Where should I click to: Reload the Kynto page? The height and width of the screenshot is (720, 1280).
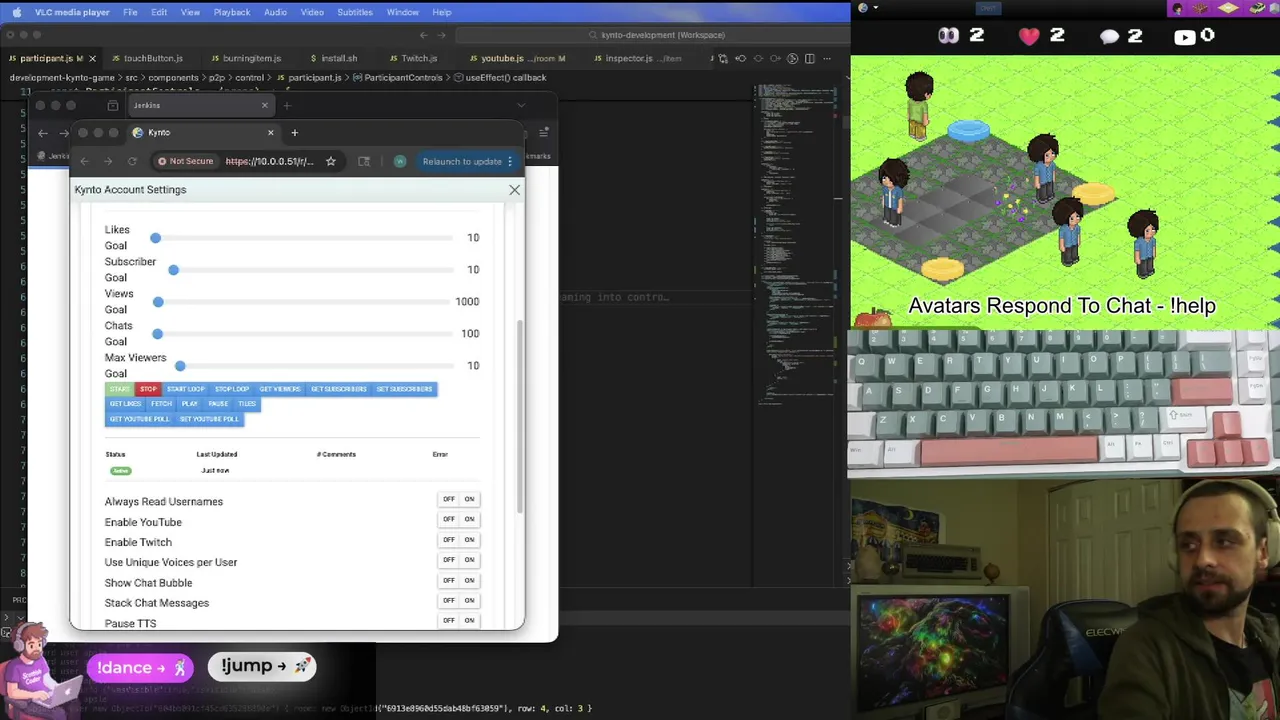[132, 161]
